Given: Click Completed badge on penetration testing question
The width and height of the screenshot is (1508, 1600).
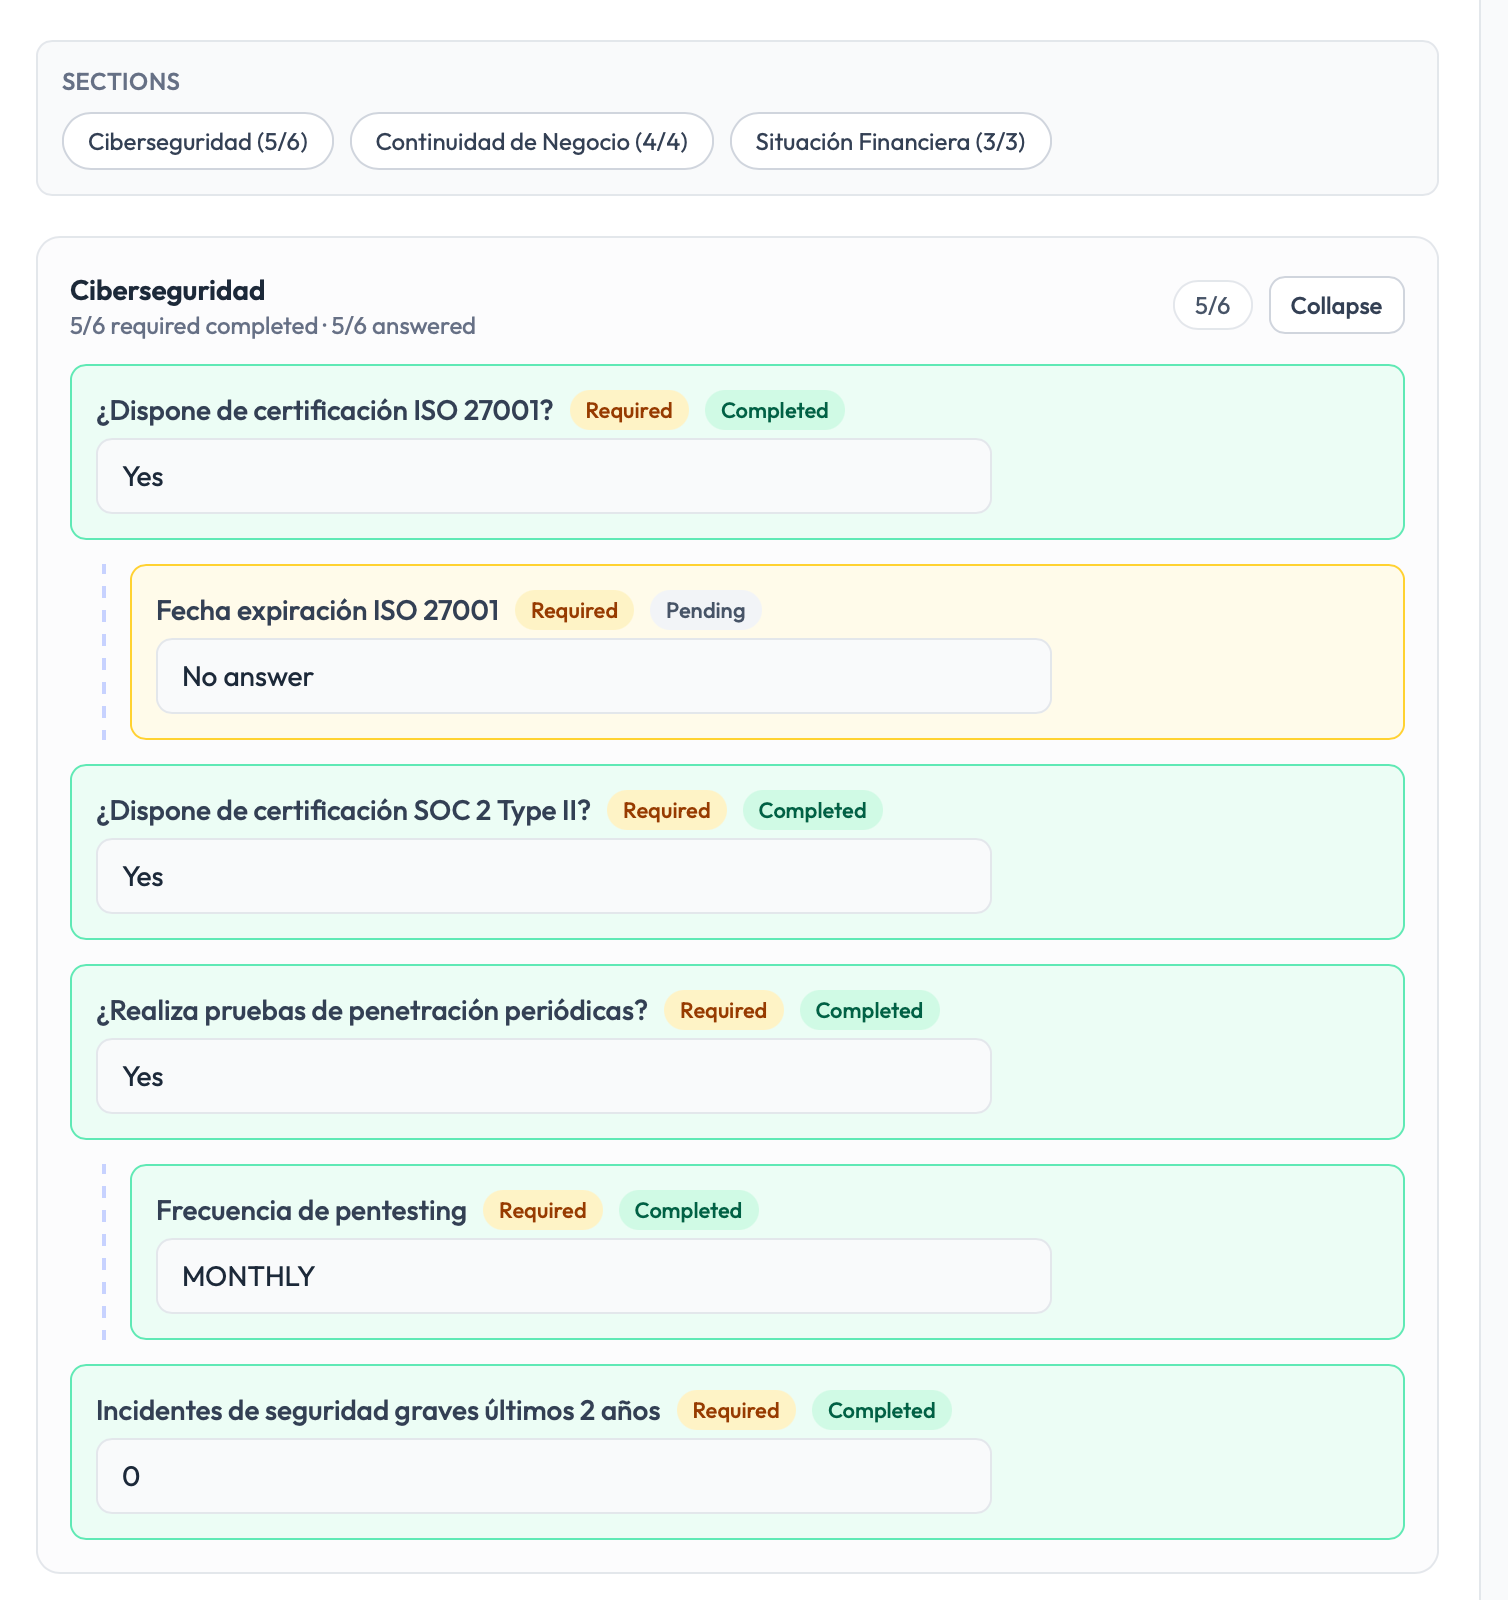Looking at the screenshot, I should click(870, 1010).
